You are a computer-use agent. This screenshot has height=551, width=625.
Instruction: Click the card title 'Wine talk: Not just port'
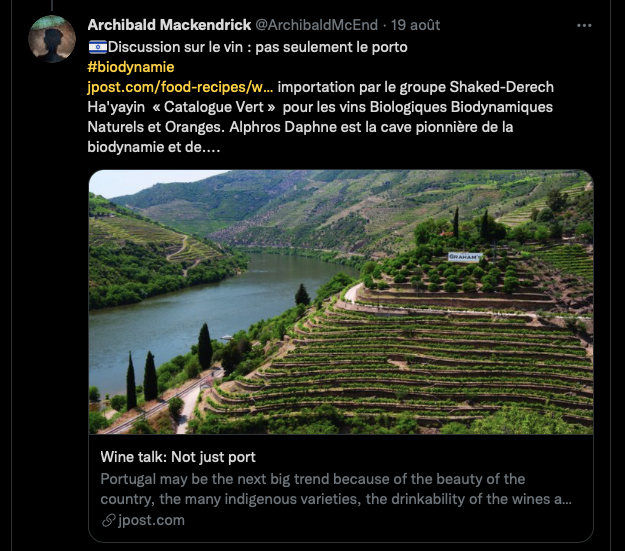pos(178,457)
